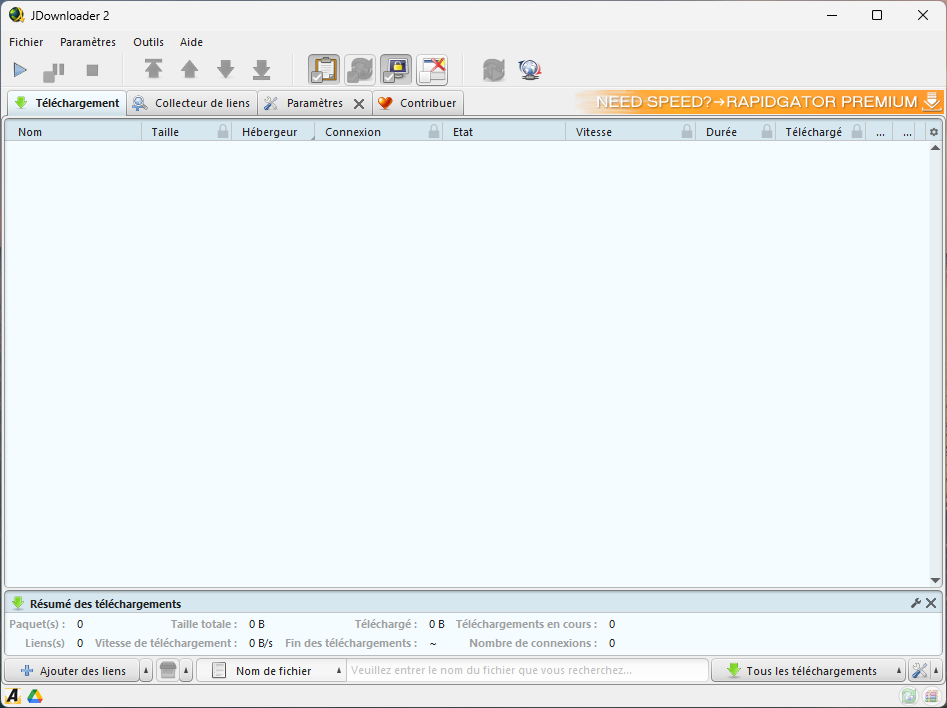Click the Rapidgator Premium banner
Viewport: 947px width, 708px height.
759,101
